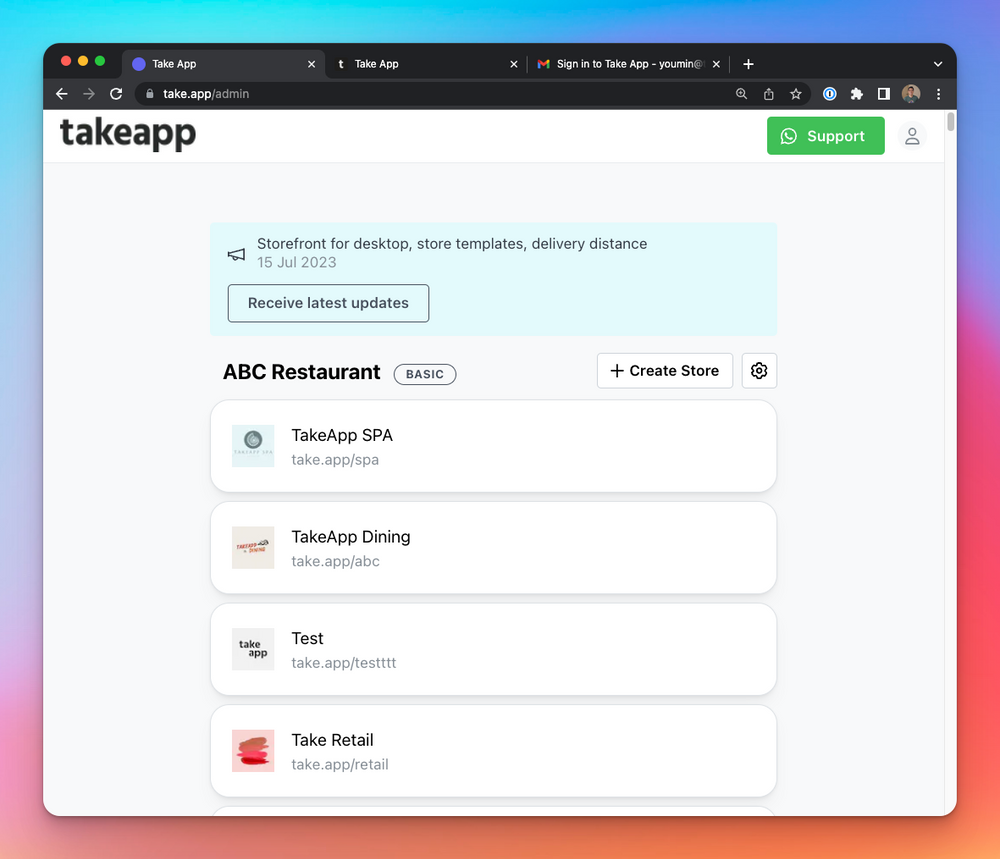This screenshot has height=859, width=1000.
Task: Go forward using the browser forward arrow
Action: (x=89, y=94)
